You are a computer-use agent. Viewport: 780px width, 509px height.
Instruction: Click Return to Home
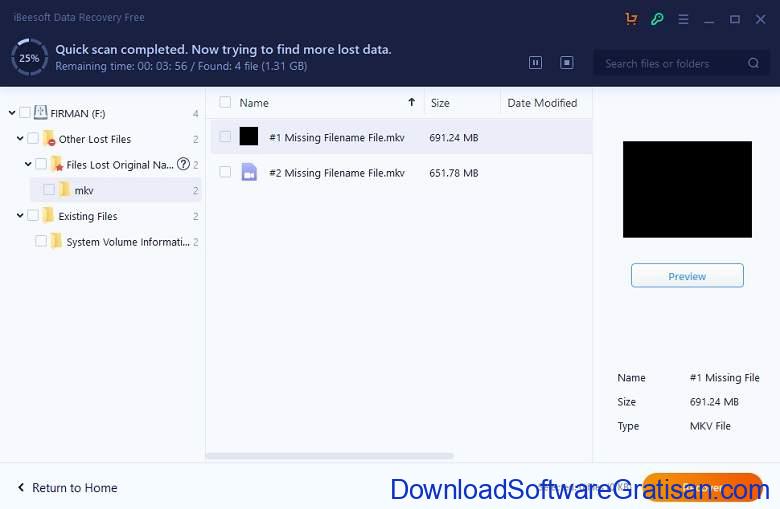tap(75, 488)
